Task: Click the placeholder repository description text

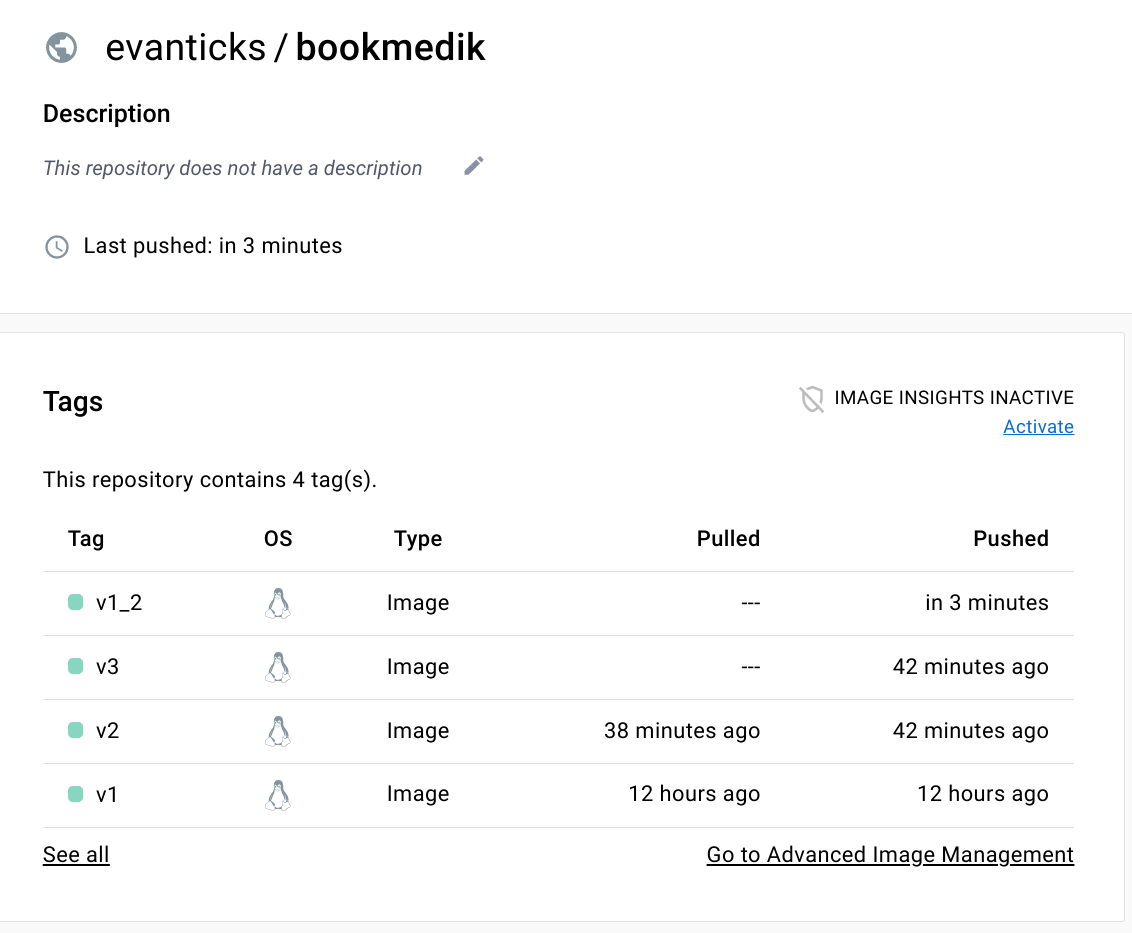Action: pos(233,168)
